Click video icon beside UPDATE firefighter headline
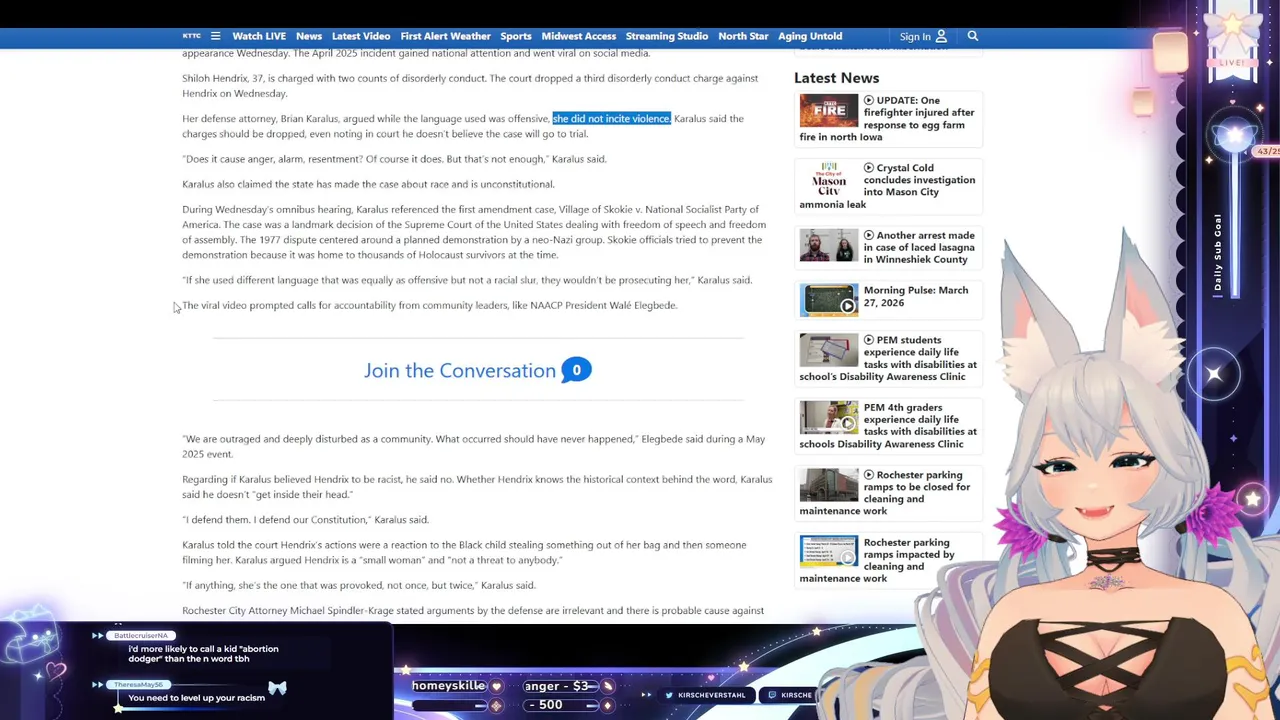This screenshot has height=720, width=1280. (x=869, y=100)
